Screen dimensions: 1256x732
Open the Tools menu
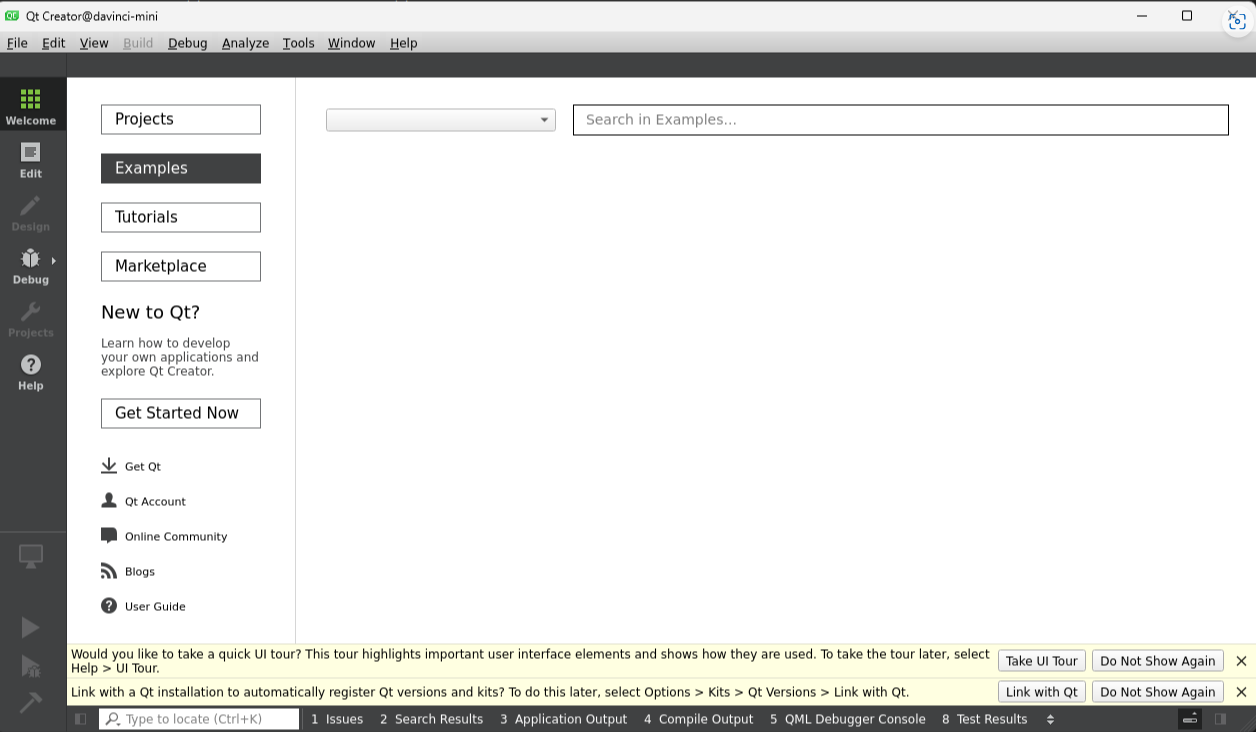pos(298,43)
